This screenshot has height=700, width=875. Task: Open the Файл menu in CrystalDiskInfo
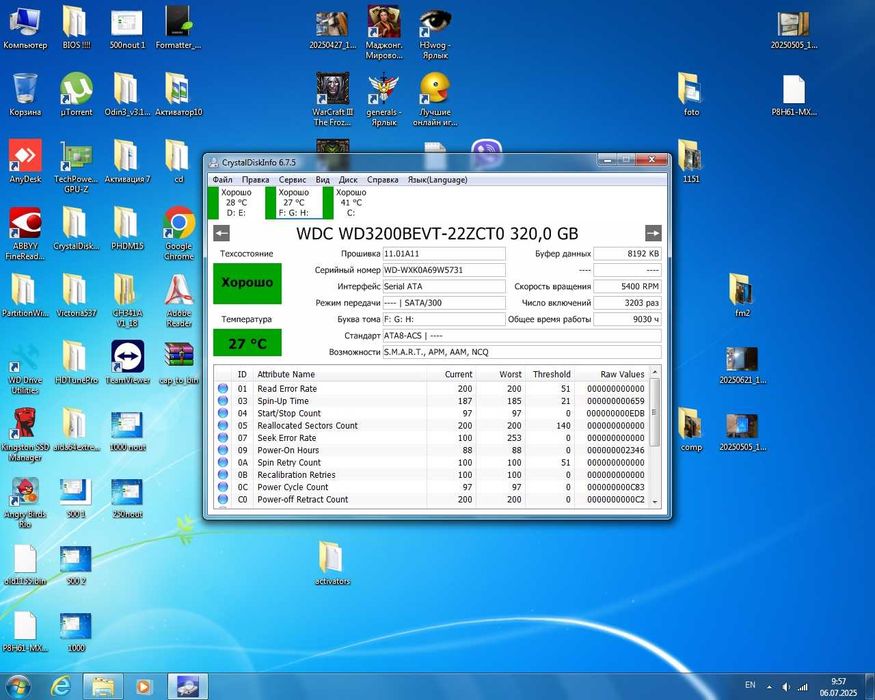(222, 180)
